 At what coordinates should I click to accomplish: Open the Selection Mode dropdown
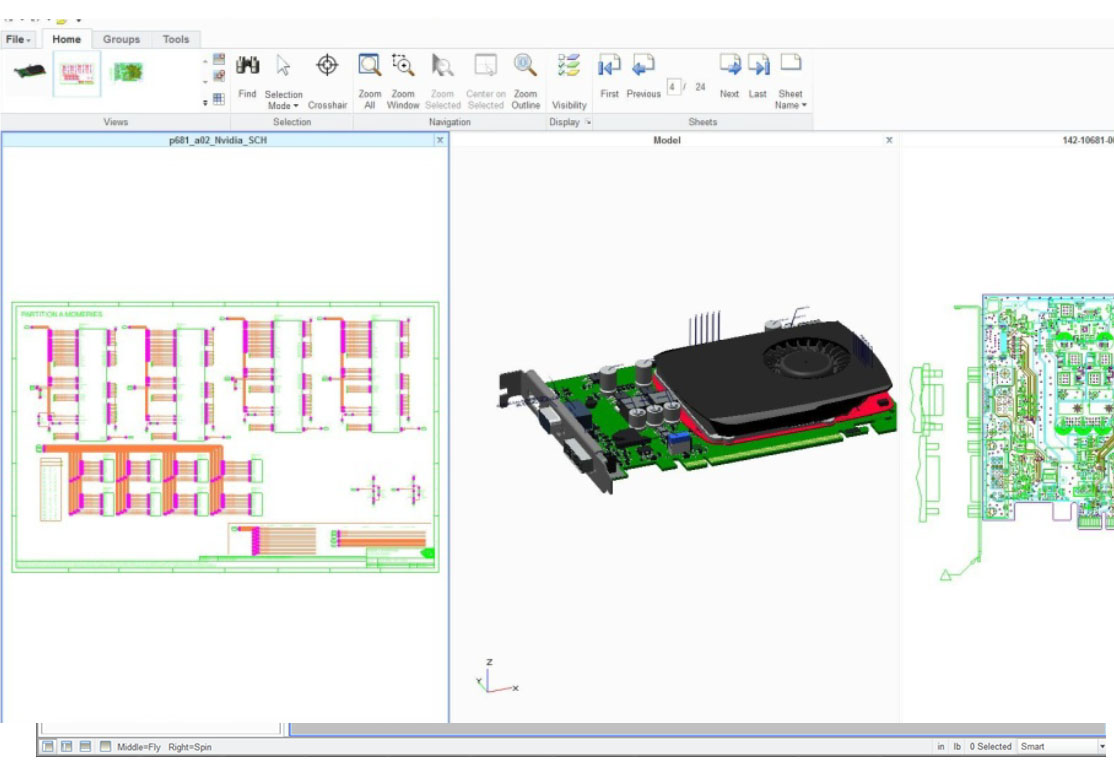pos(283,82)
